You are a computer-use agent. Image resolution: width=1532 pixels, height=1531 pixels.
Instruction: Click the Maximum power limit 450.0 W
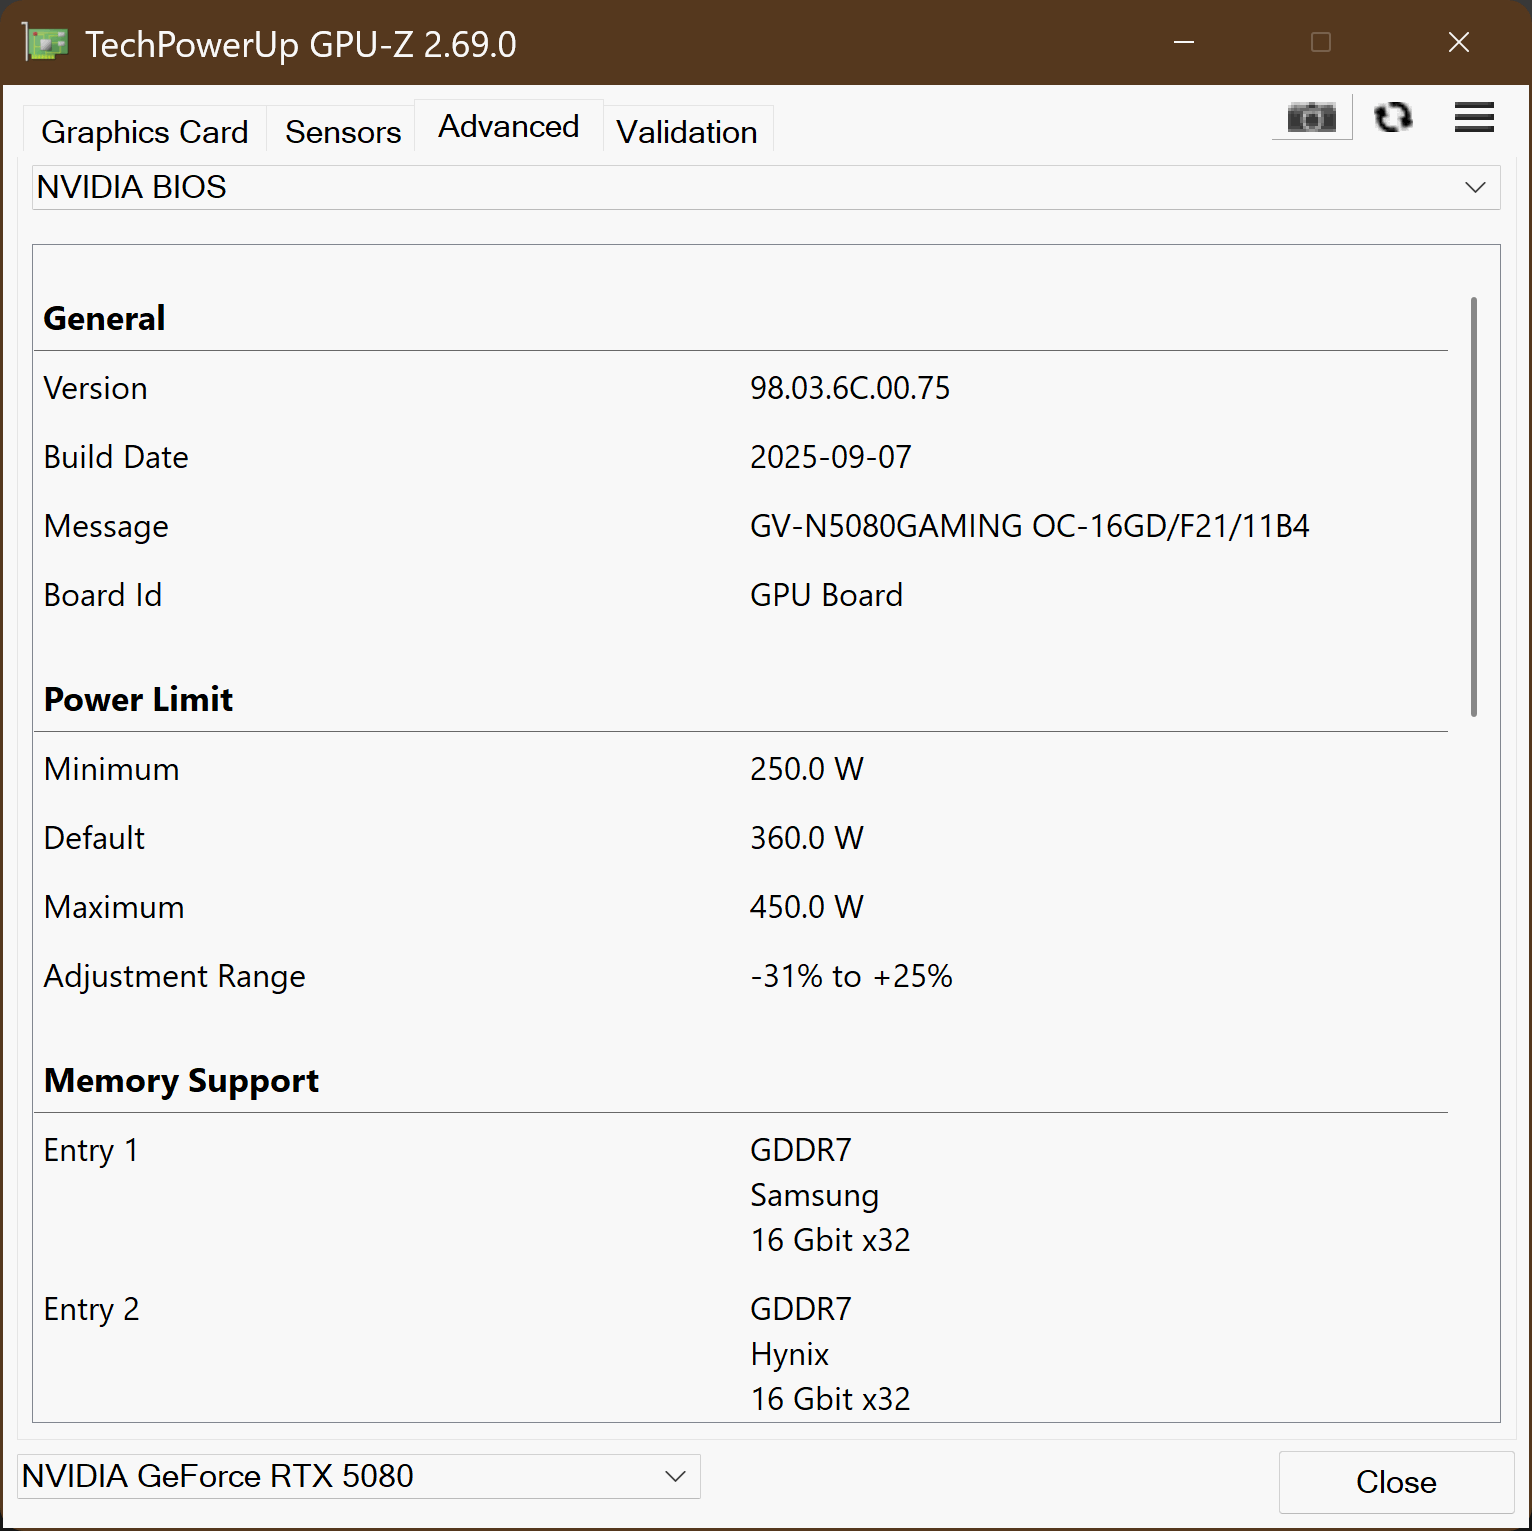807,907
